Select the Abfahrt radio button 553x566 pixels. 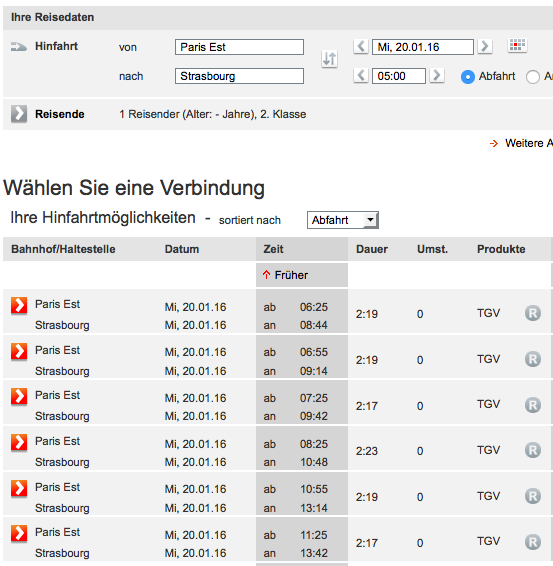pos(468,77)
